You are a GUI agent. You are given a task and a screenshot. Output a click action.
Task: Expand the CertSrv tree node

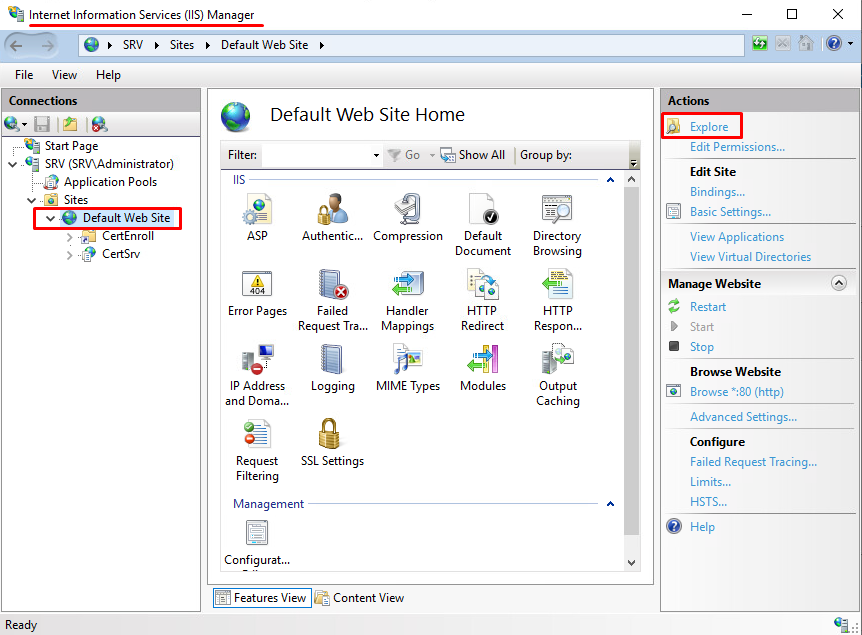[69, 255]
